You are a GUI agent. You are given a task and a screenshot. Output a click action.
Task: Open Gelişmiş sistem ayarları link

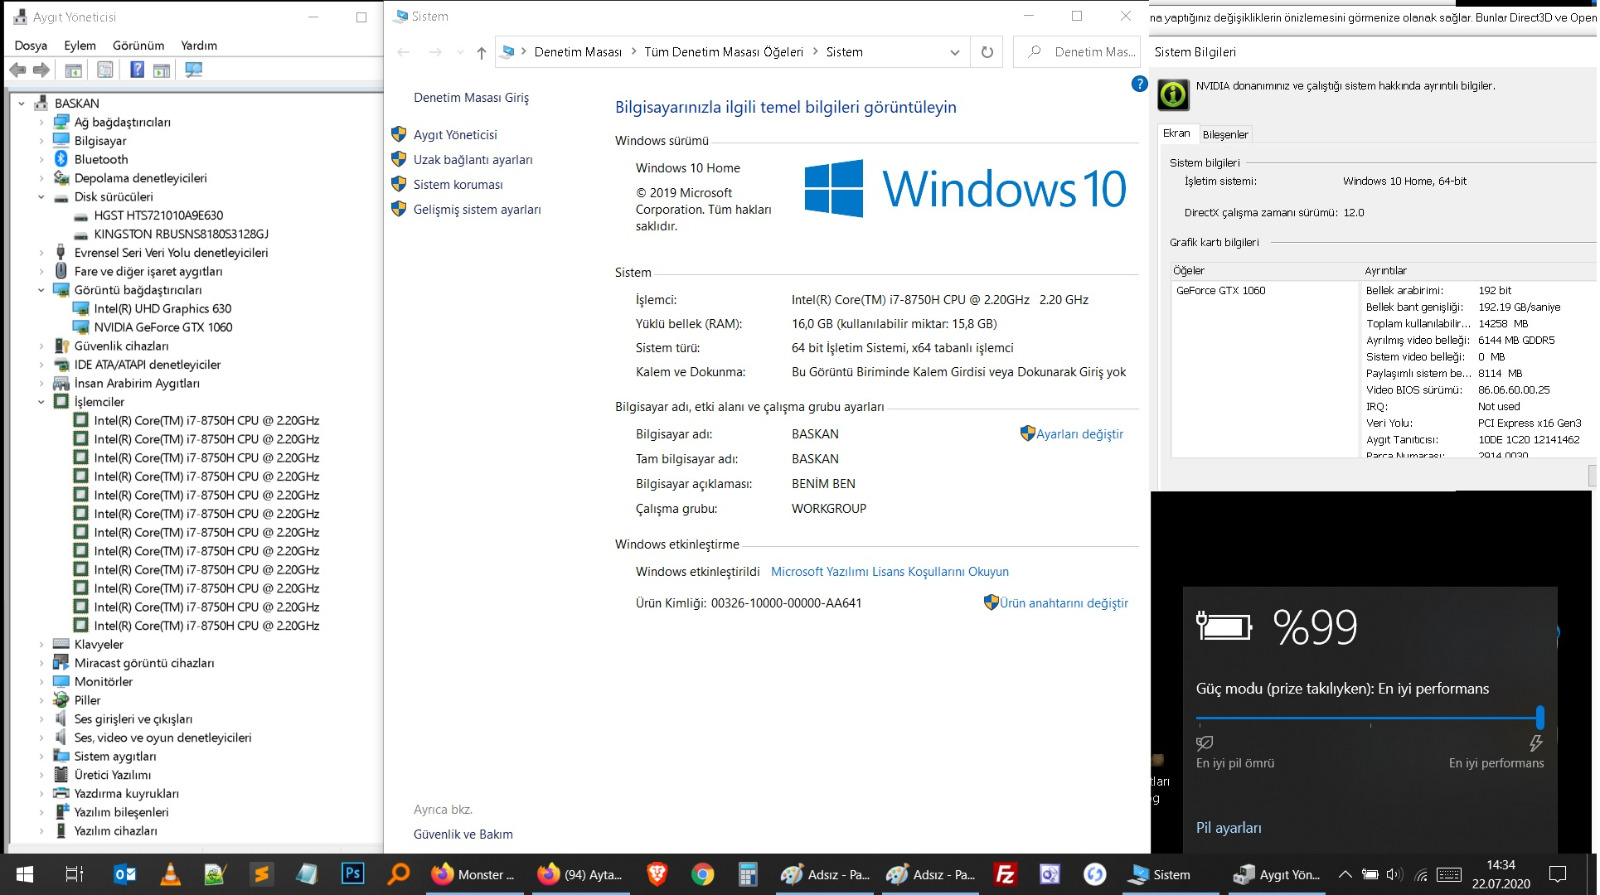pos(477,210)
